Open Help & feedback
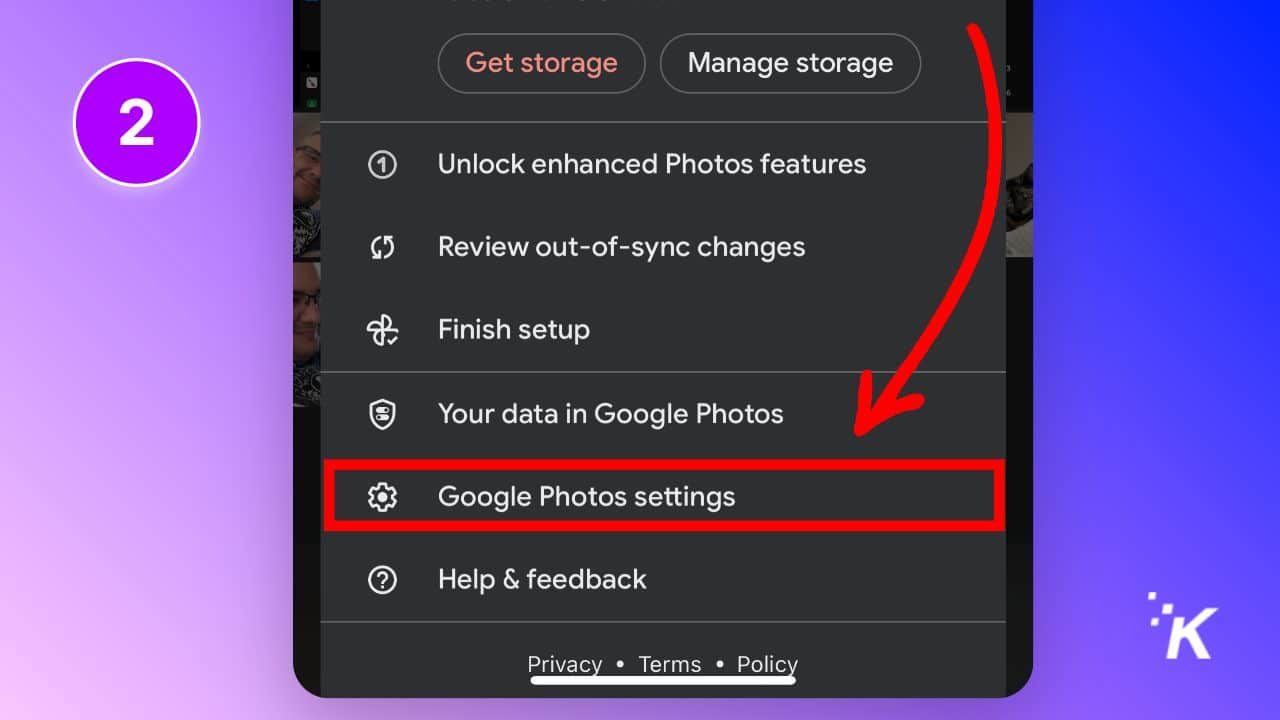Image resolution: width=1280 pixels, height=720 pixels. [542, 579]
